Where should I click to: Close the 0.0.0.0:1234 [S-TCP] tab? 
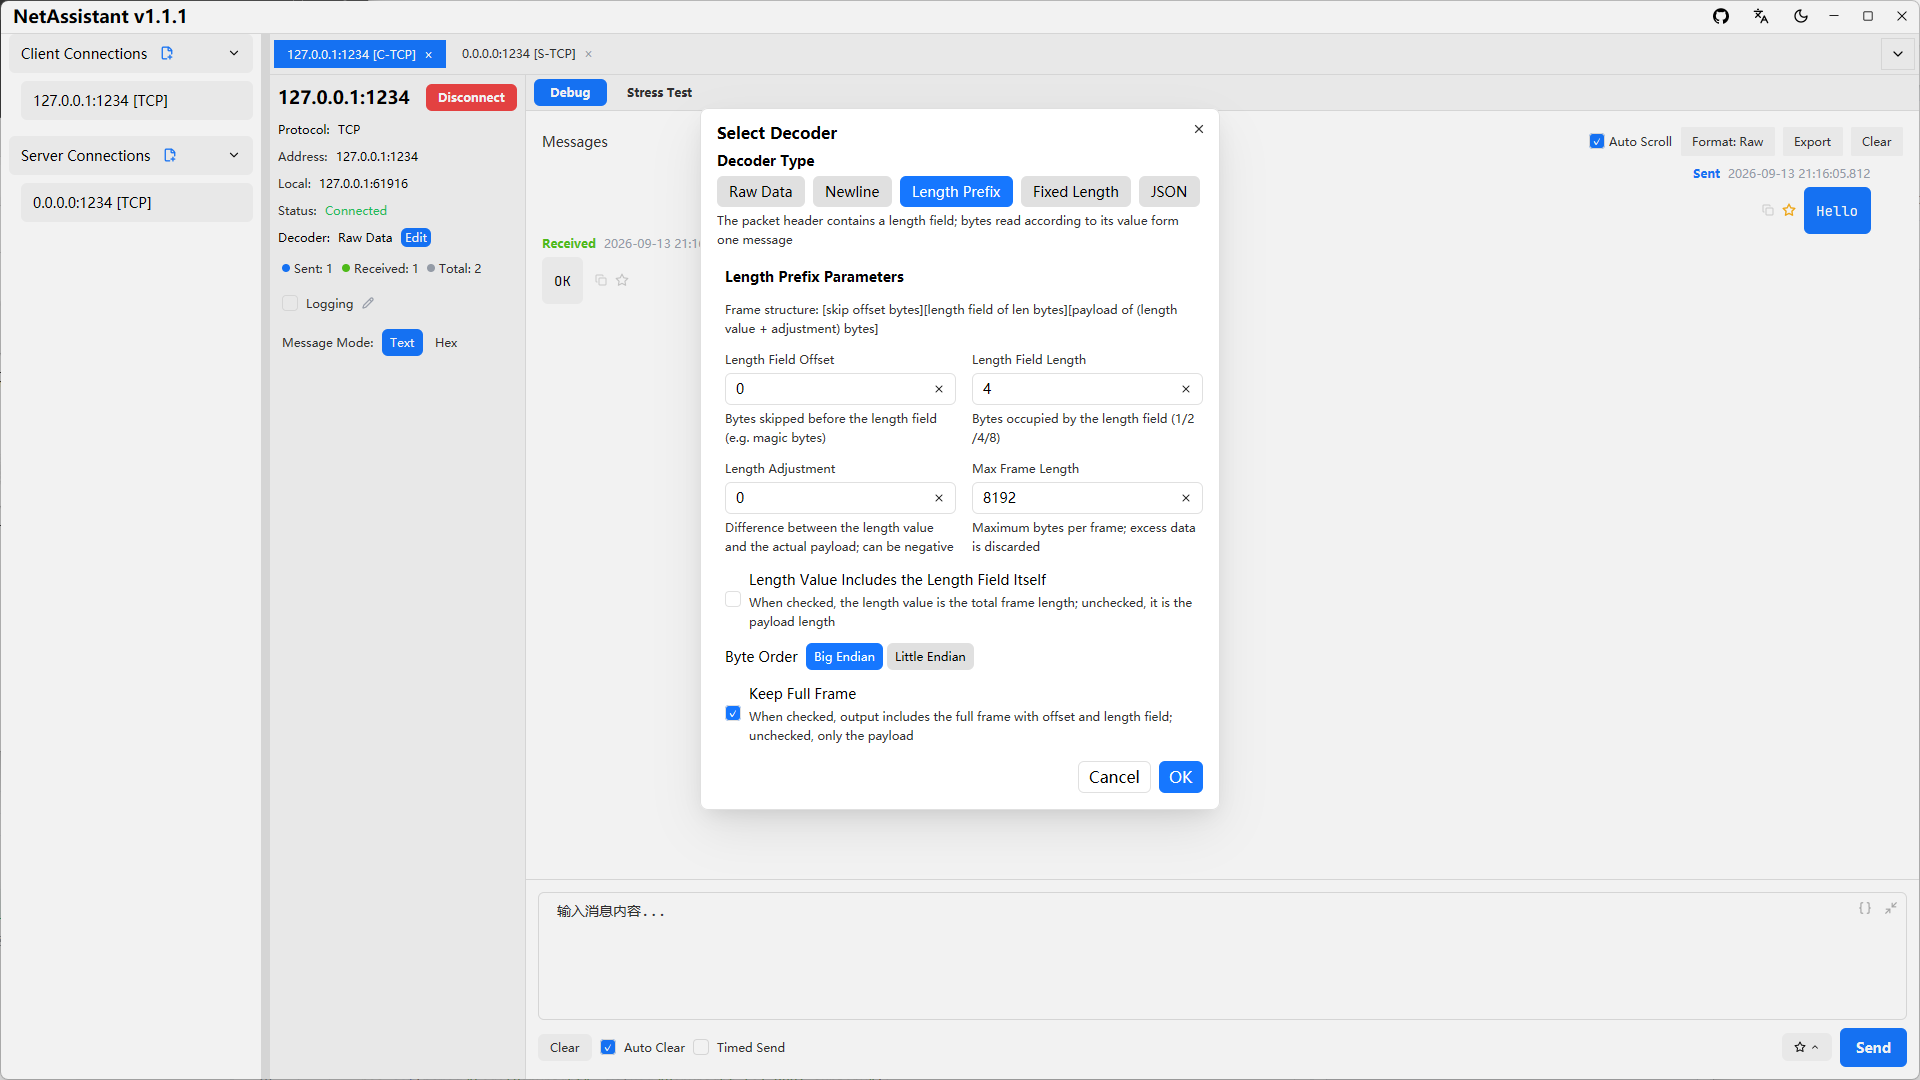click(589, 54)
